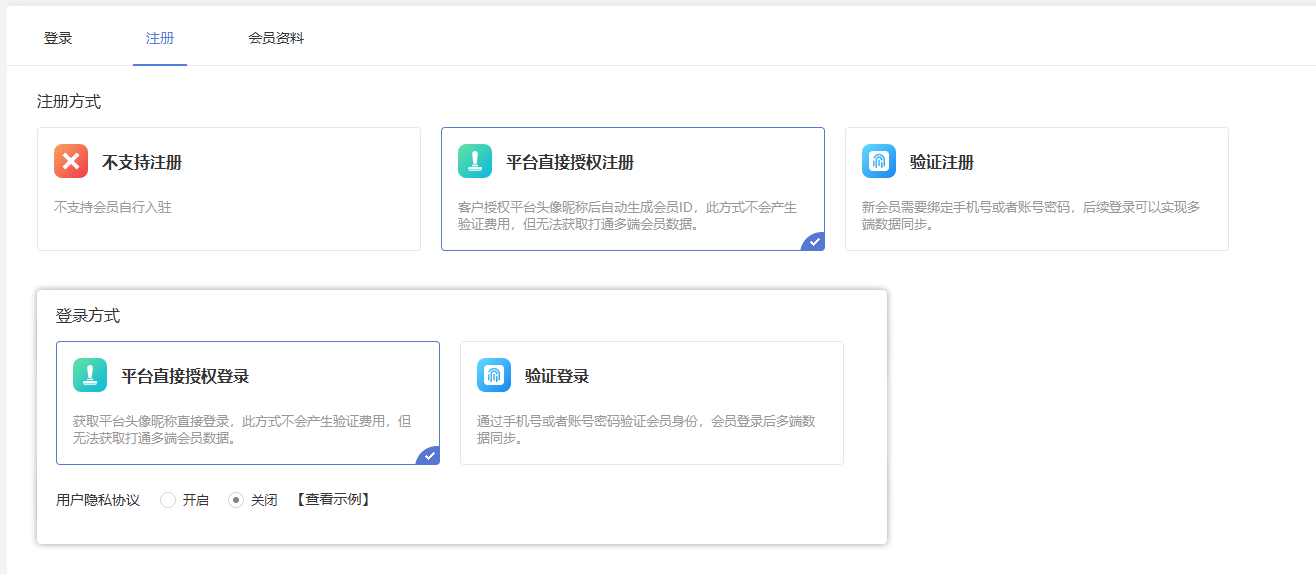Viewport: 1316px width, 574px height.
Task: Click the 平台直接授权注册 title text
Action: [570, 162]
